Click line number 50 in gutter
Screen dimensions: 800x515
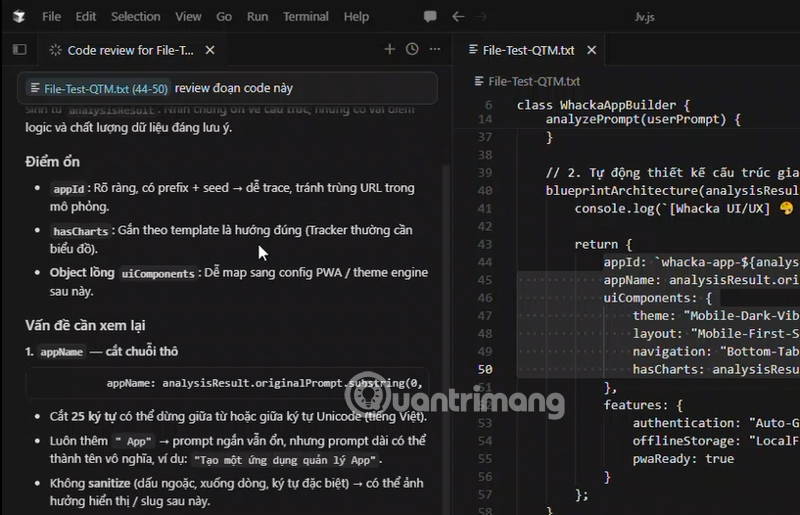[485, 370]
